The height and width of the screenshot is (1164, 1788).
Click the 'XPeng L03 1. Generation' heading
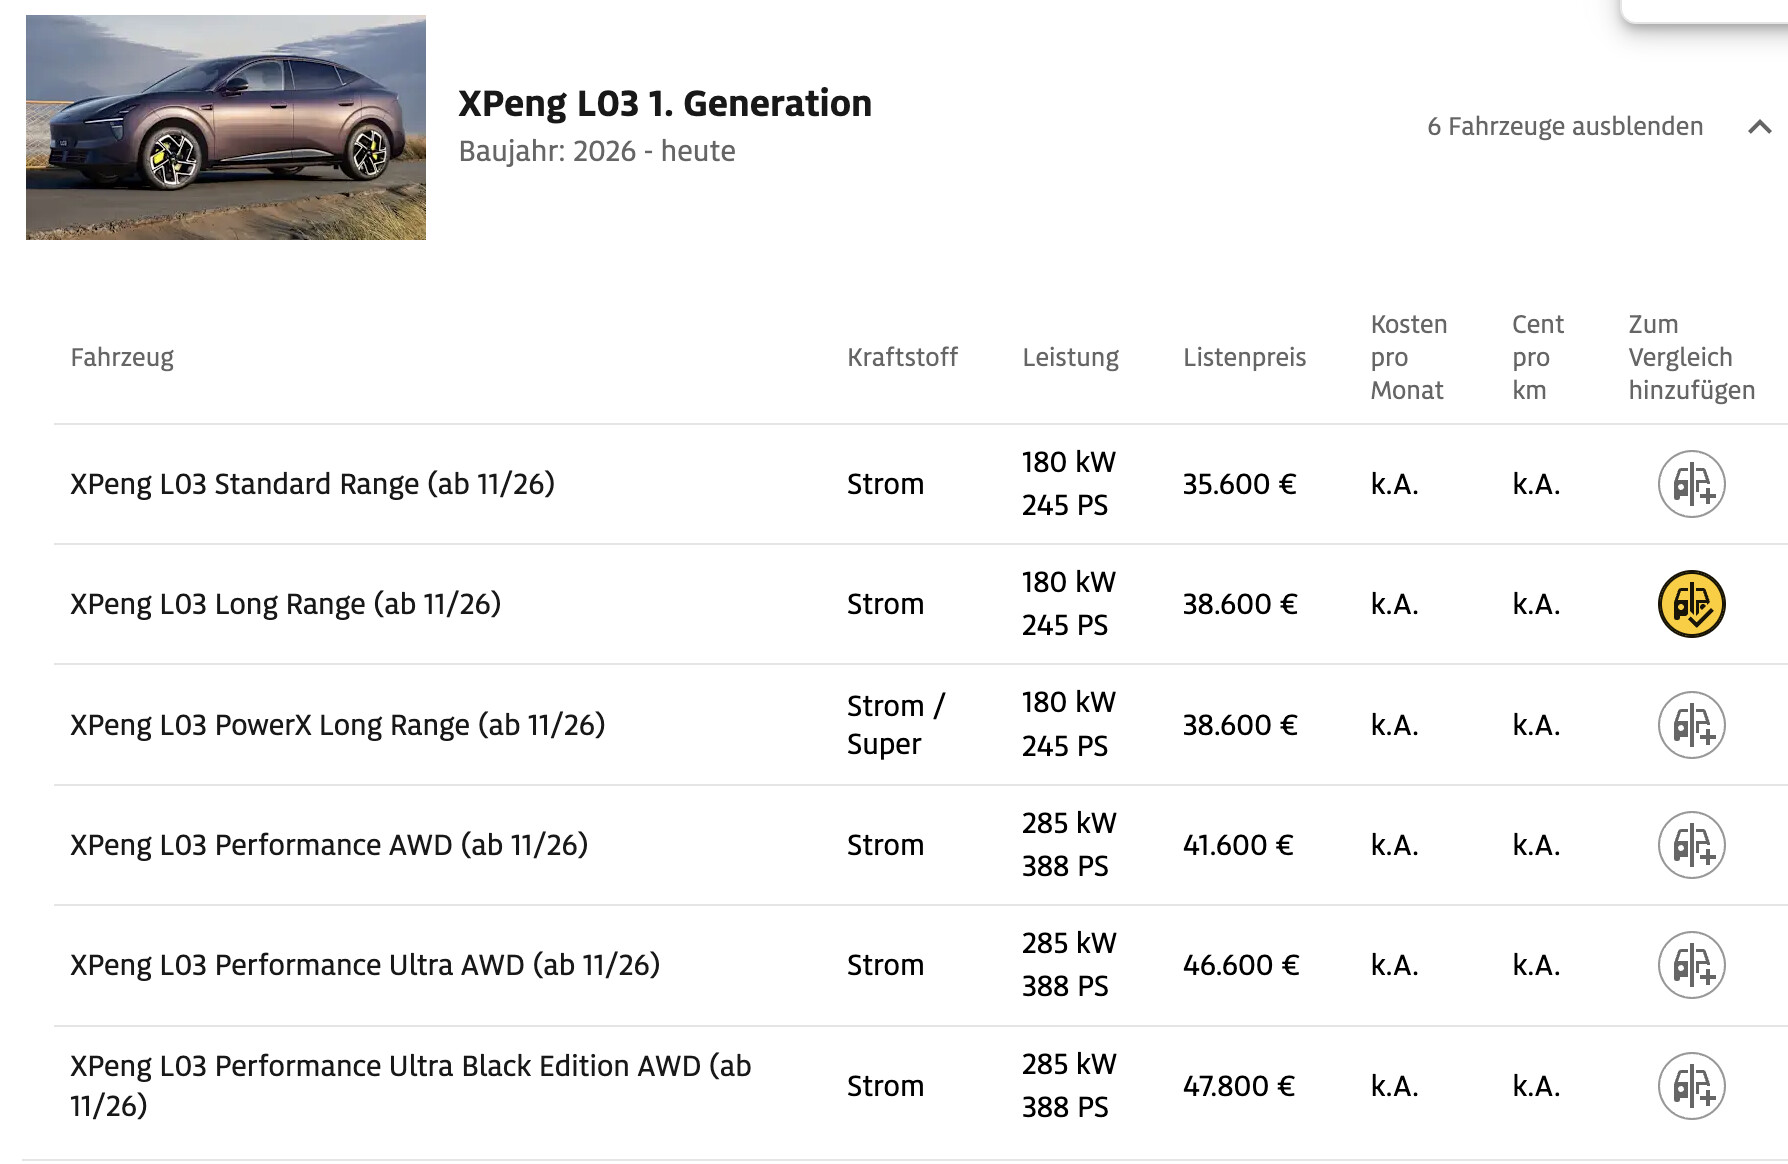(665, 103)
